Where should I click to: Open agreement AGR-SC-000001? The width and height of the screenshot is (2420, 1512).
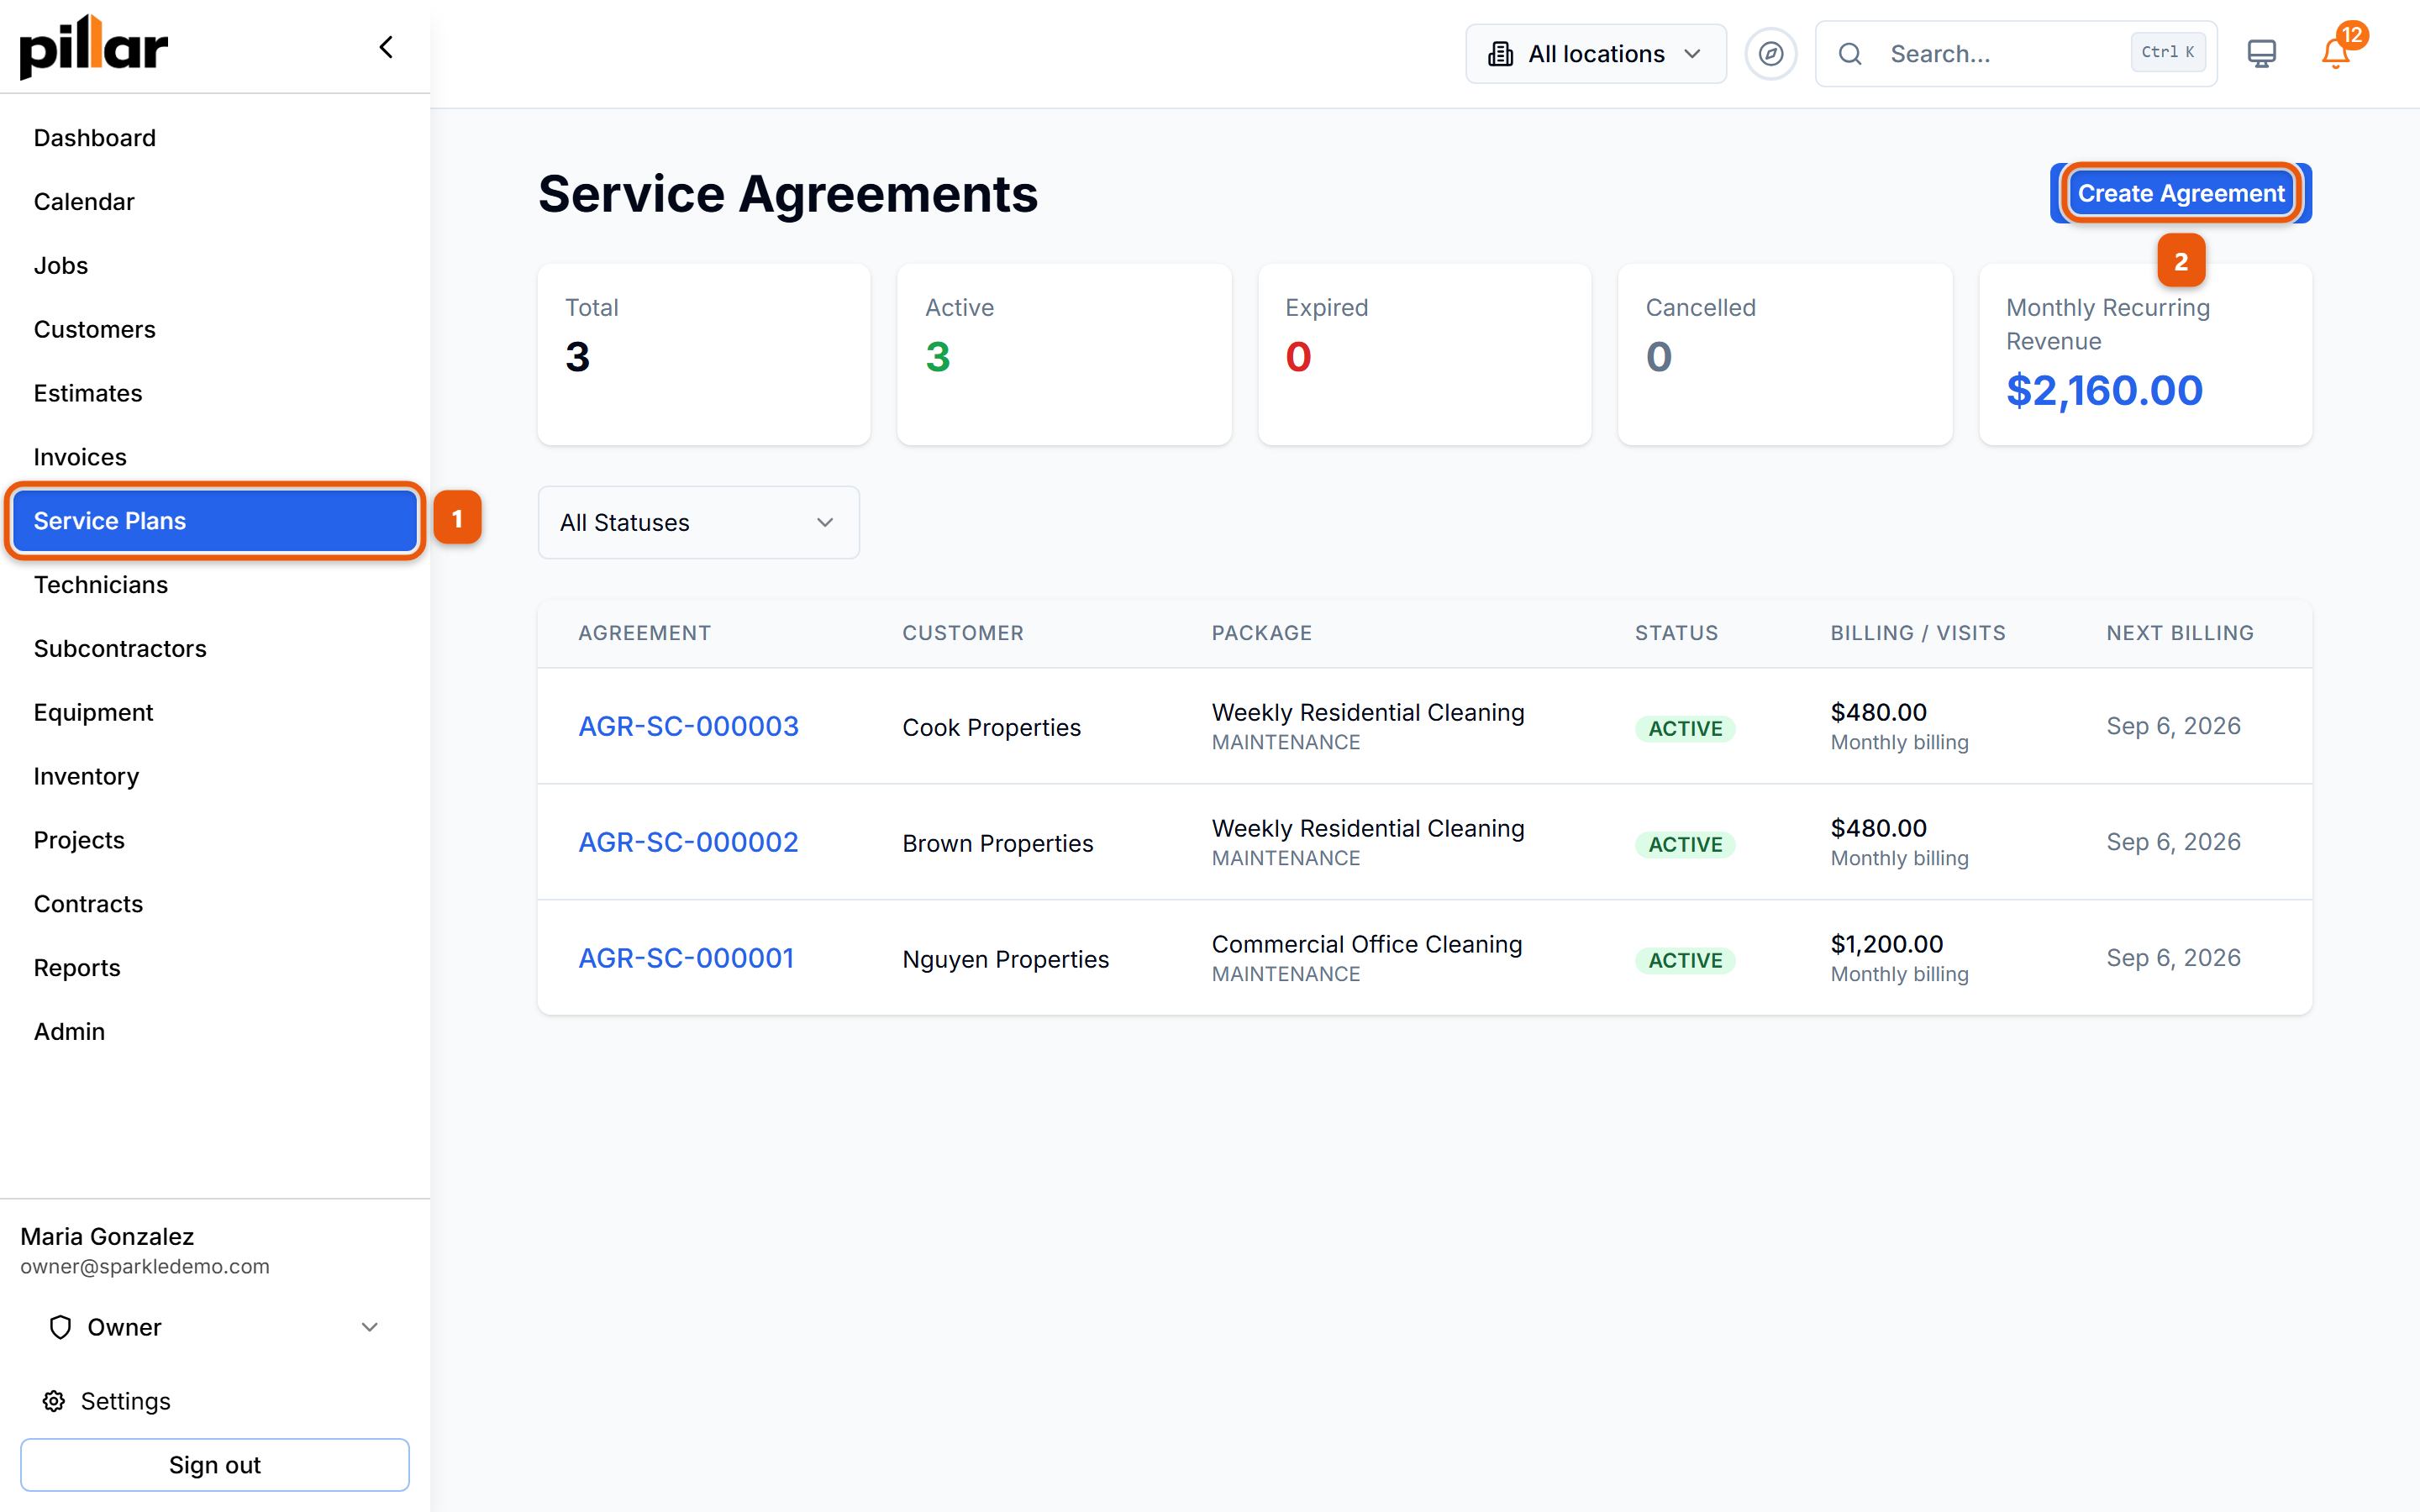coord(686,958)
